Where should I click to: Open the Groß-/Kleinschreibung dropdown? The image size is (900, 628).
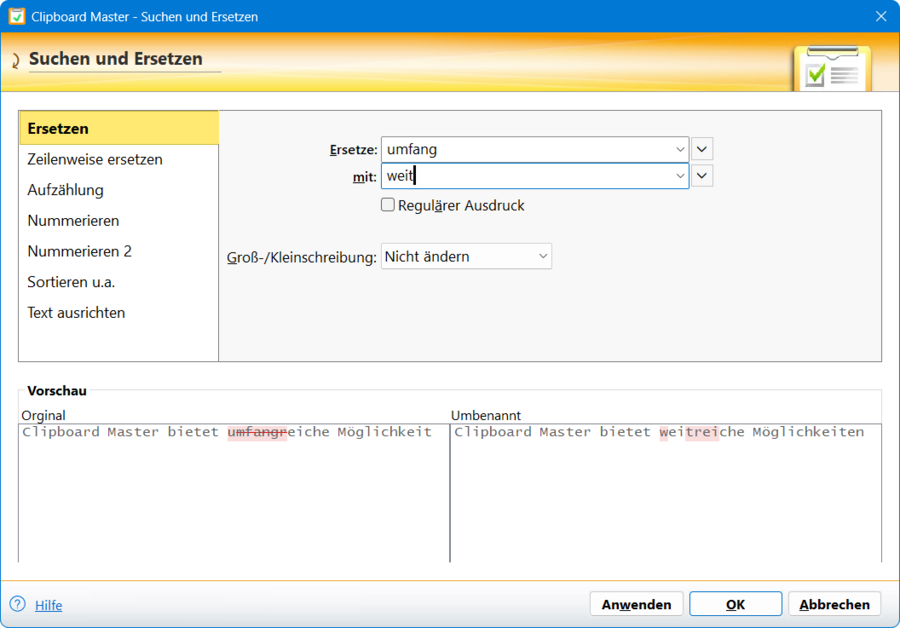click(466, 257)
